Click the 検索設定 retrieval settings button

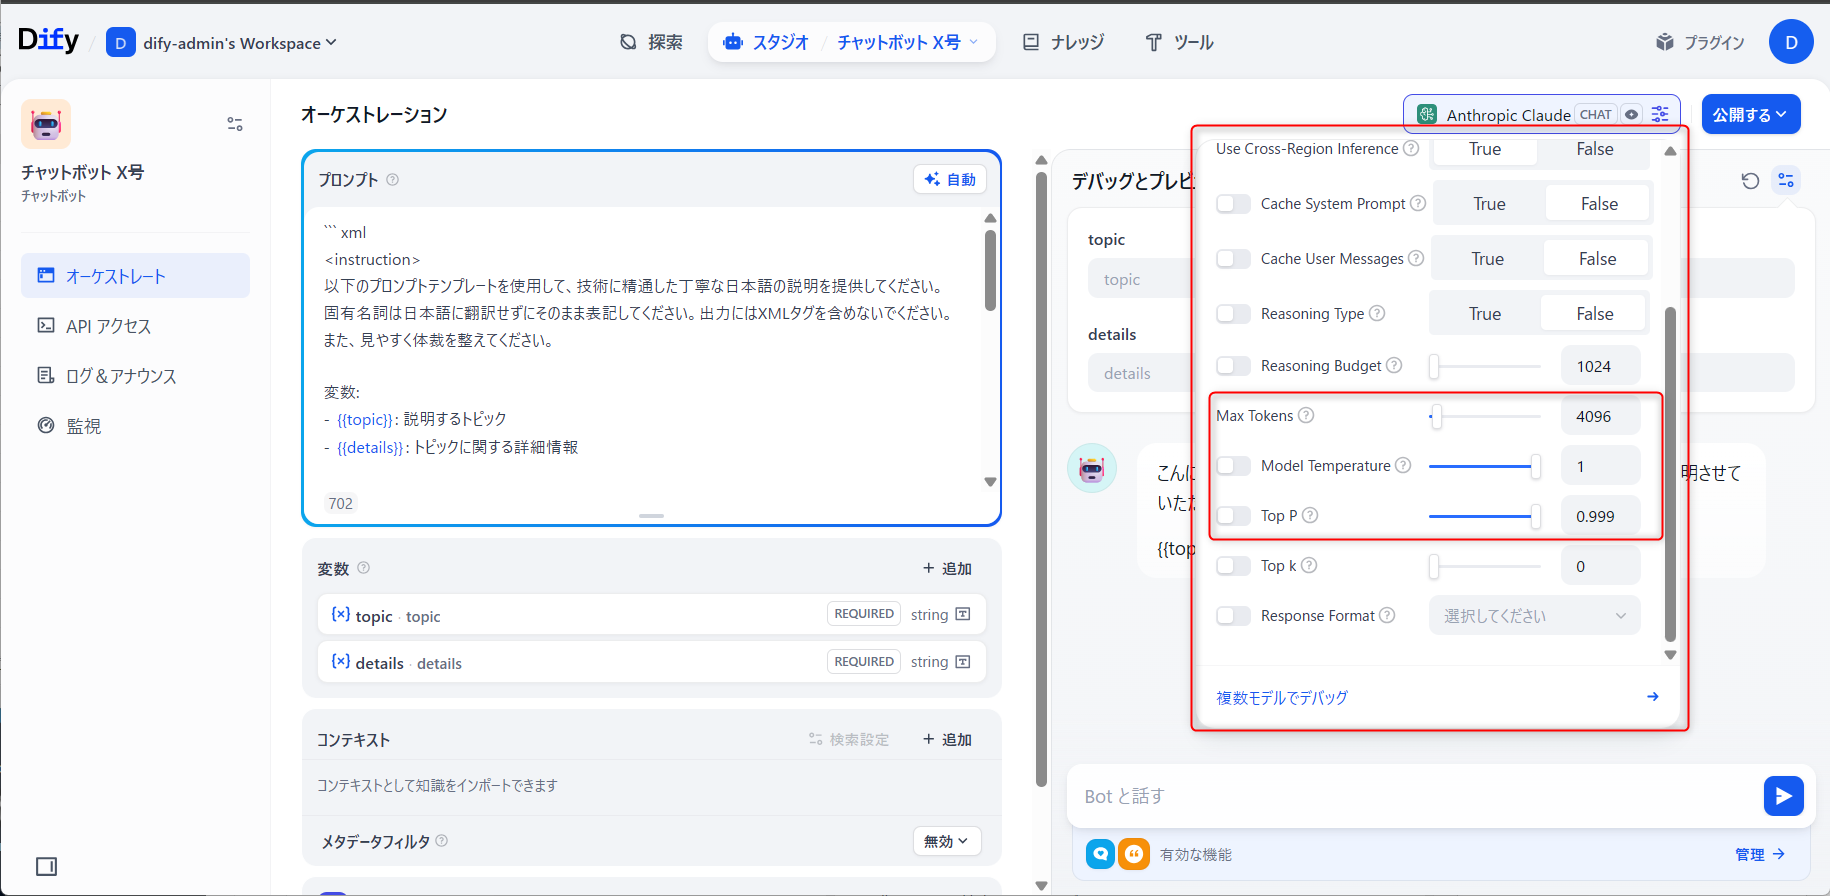coord(849,739)
